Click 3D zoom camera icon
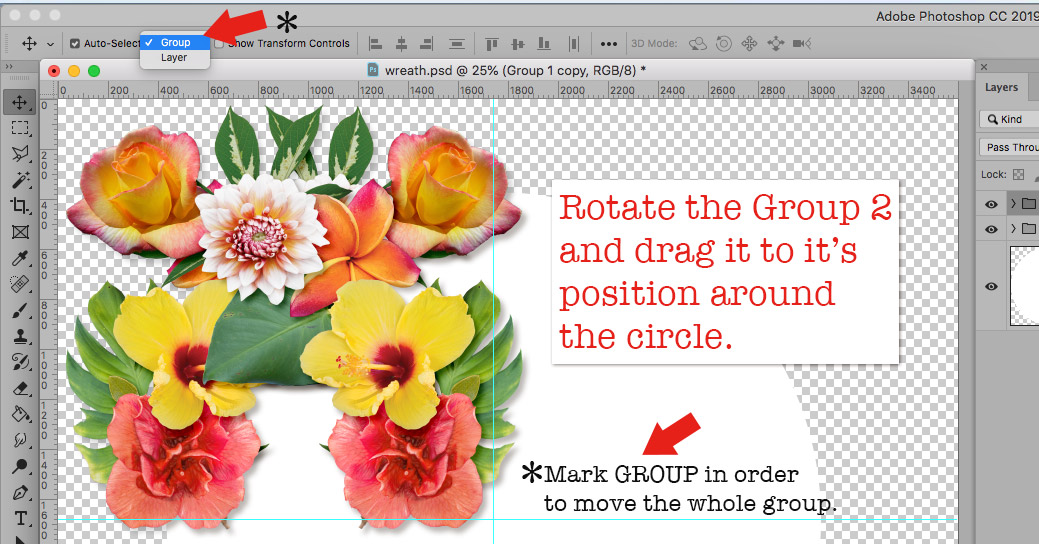1039x544 pixels. [x=802, y=44]
